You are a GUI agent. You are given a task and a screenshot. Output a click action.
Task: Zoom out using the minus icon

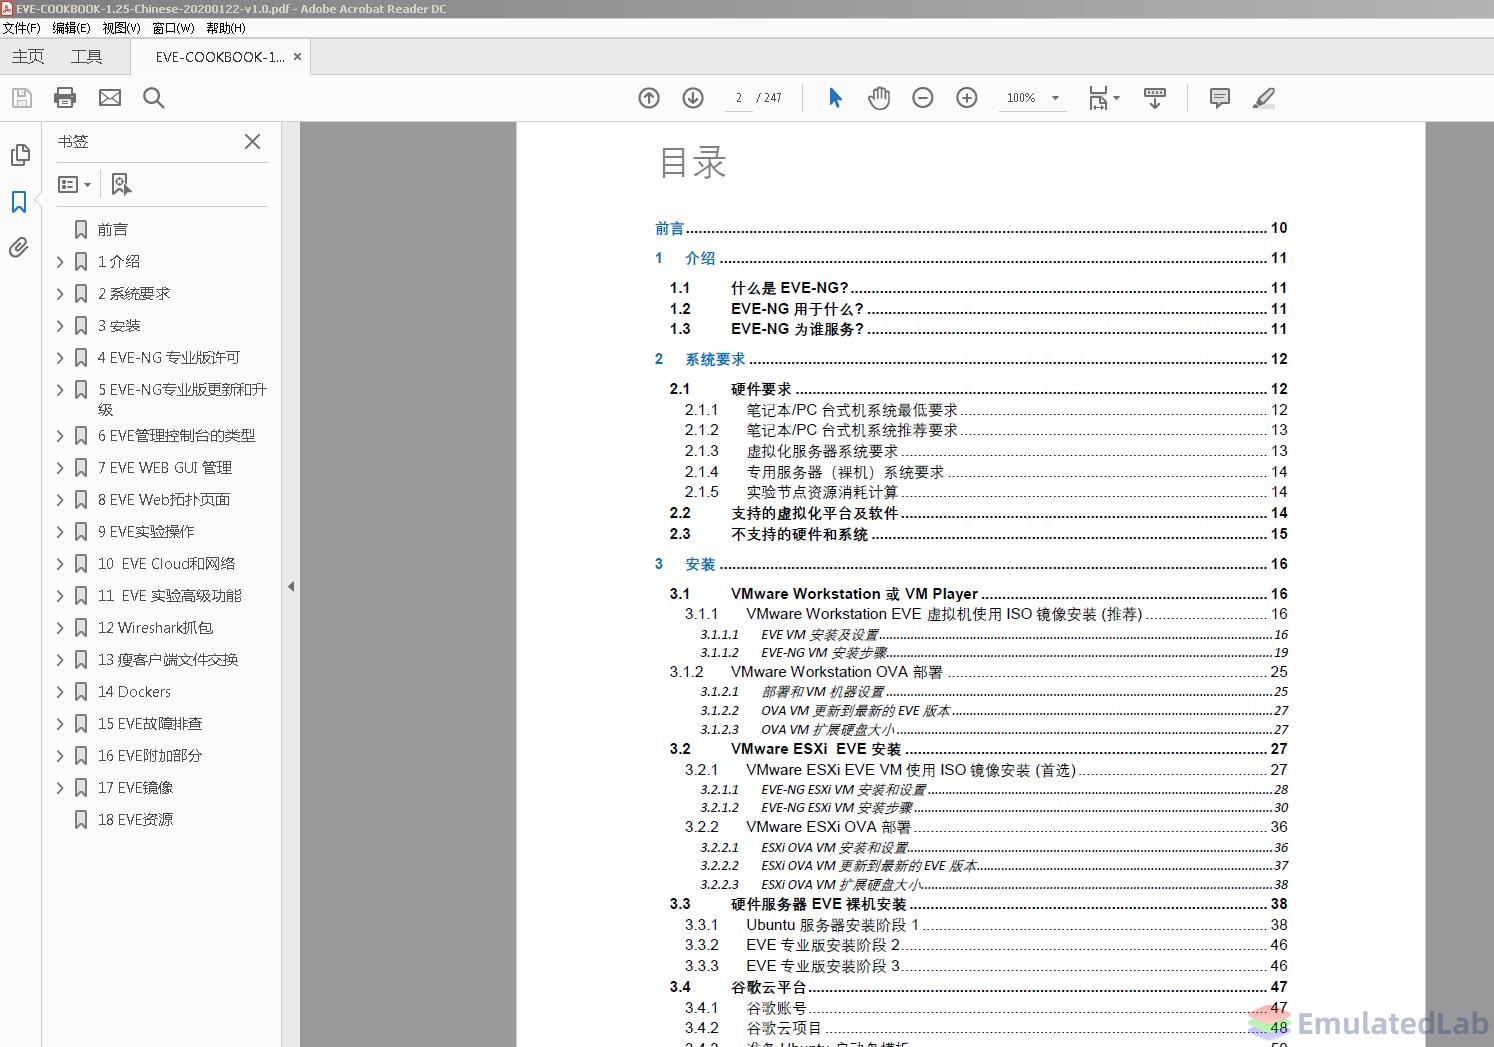(x=923, y=98)
